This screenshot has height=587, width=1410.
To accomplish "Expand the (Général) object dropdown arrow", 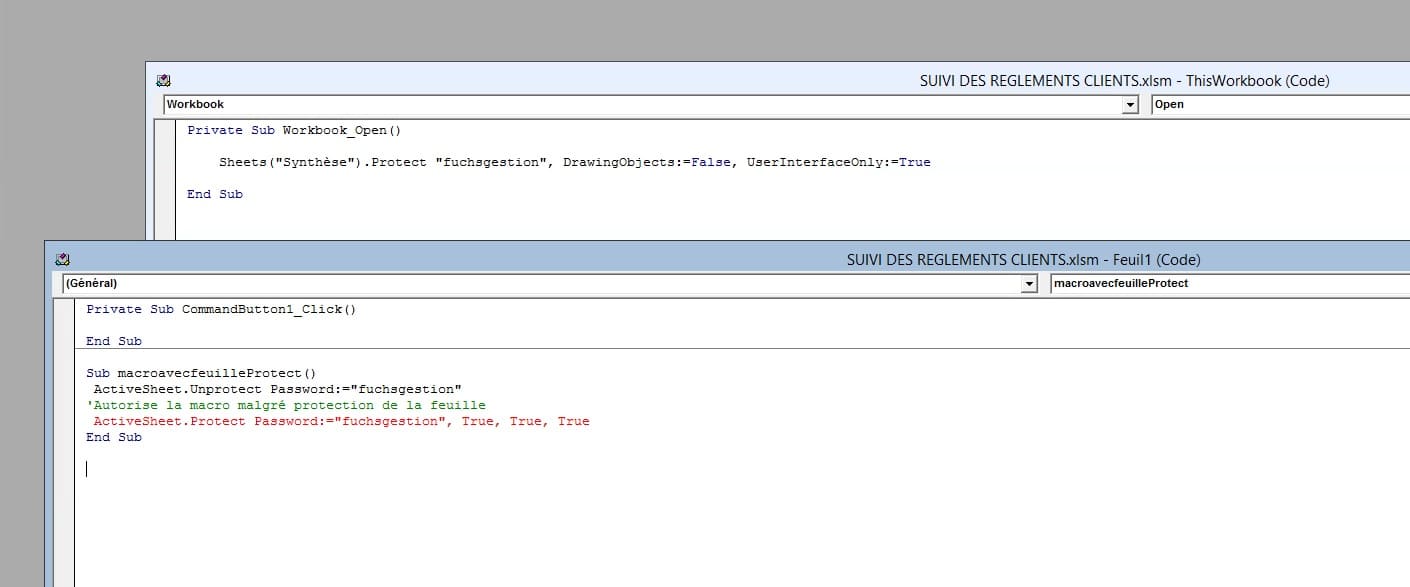I will (1030, 284).
